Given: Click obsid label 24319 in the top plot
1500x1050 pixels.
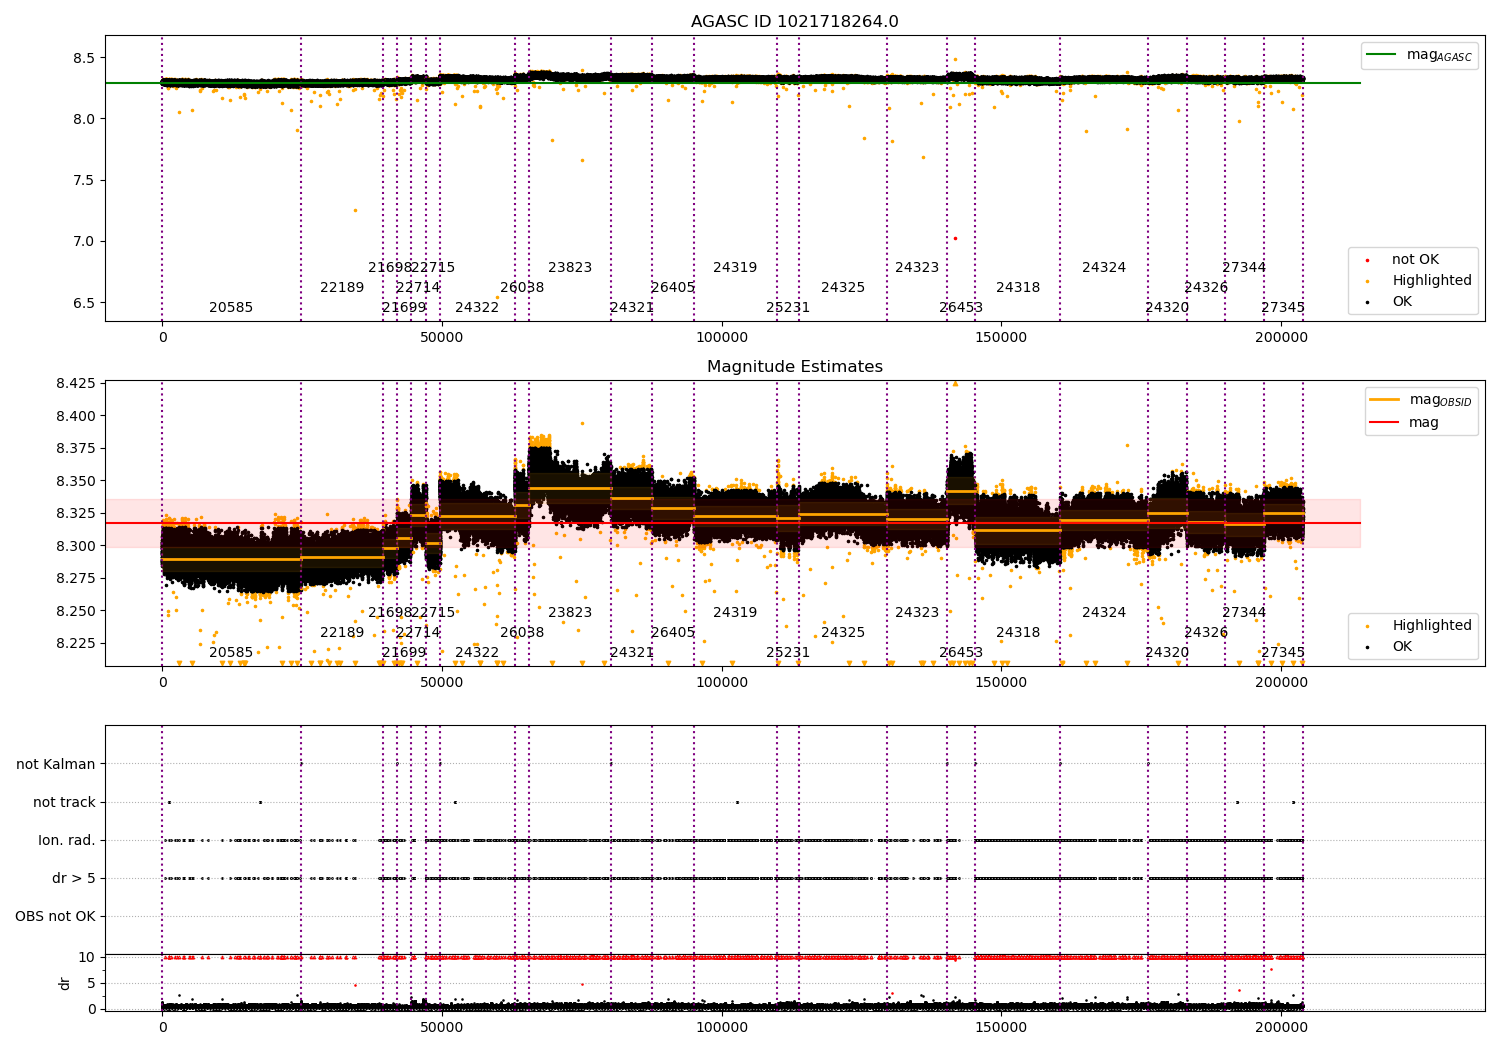Looking at the screenshot, I should 735,268.
